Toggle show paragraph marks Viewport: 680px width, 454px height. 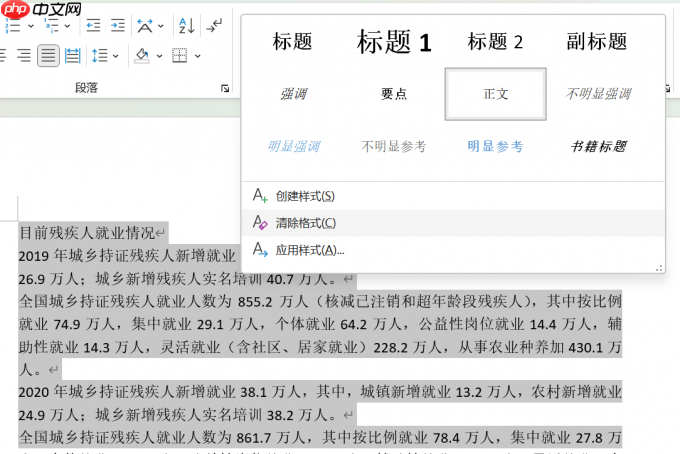pyautogui.click(x=214, y=26)
